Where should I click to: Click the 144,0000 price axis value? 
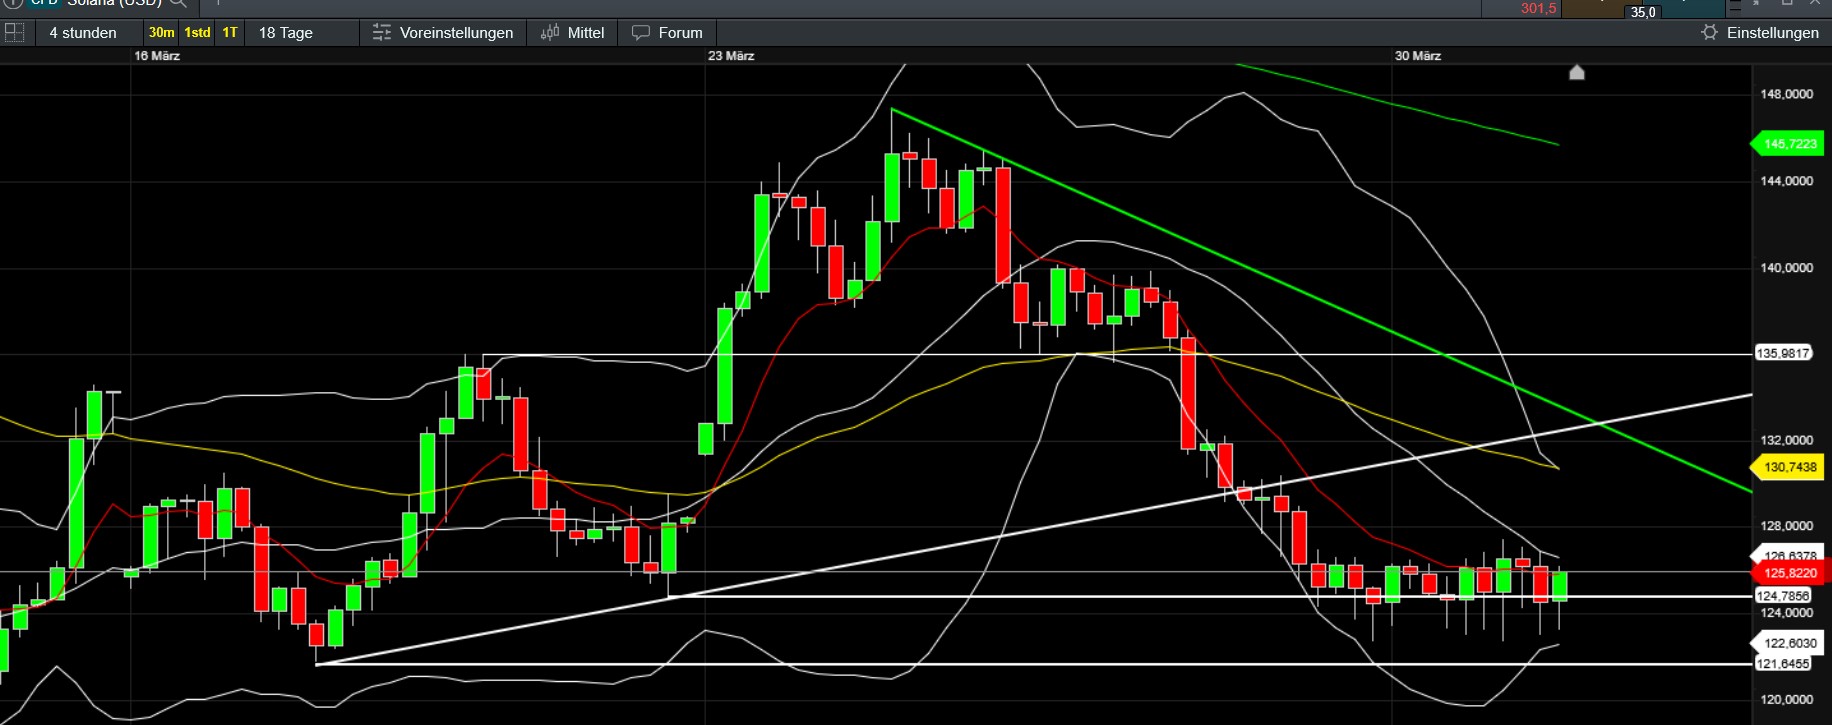click(1786, 181)
